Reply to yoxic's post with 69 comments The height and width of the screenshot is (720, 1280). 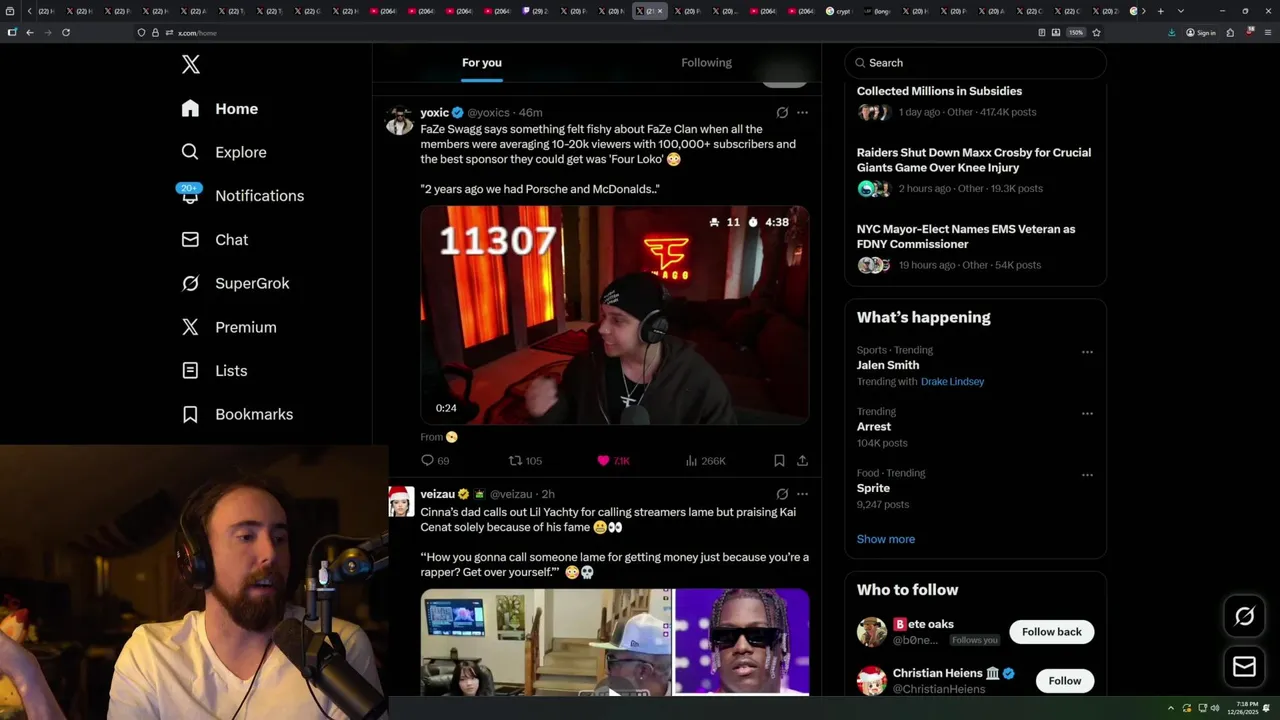[x=436, y=461]
